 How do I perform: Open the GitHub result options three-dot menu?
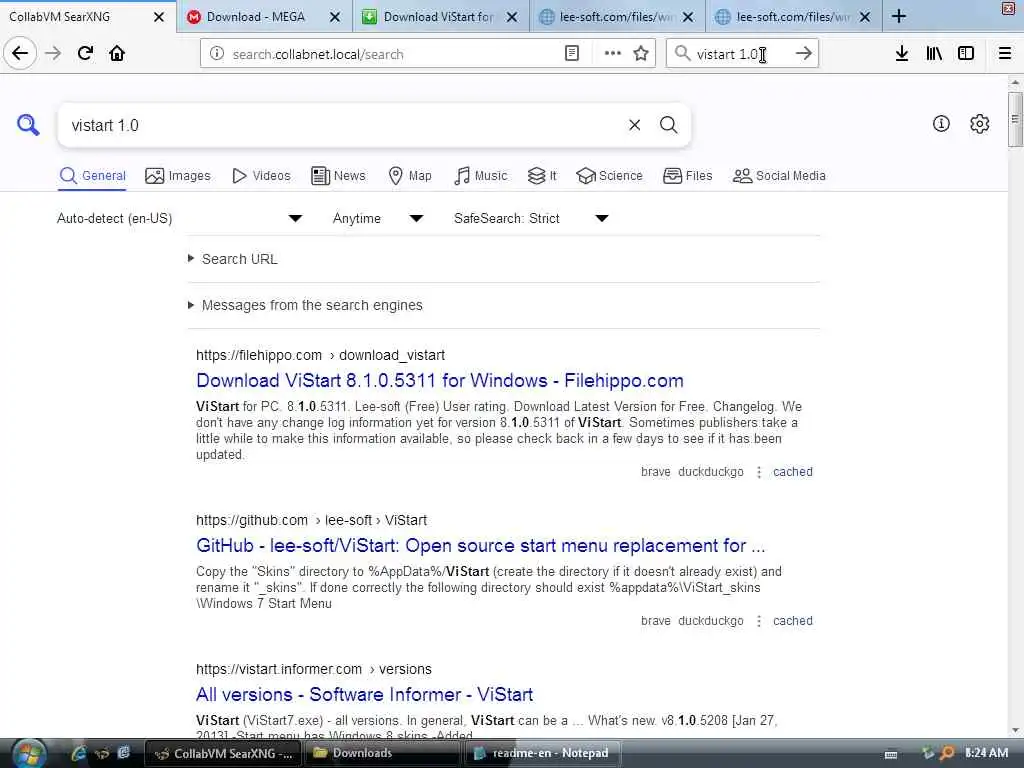coord(758,620)
